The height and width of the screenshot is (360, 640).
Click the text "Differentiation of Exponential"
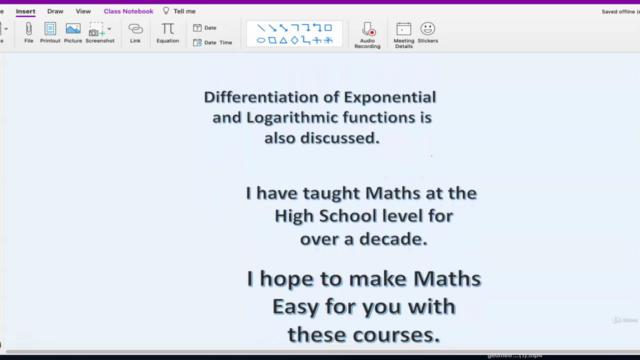pyautogui.click(x=320, y=97)
